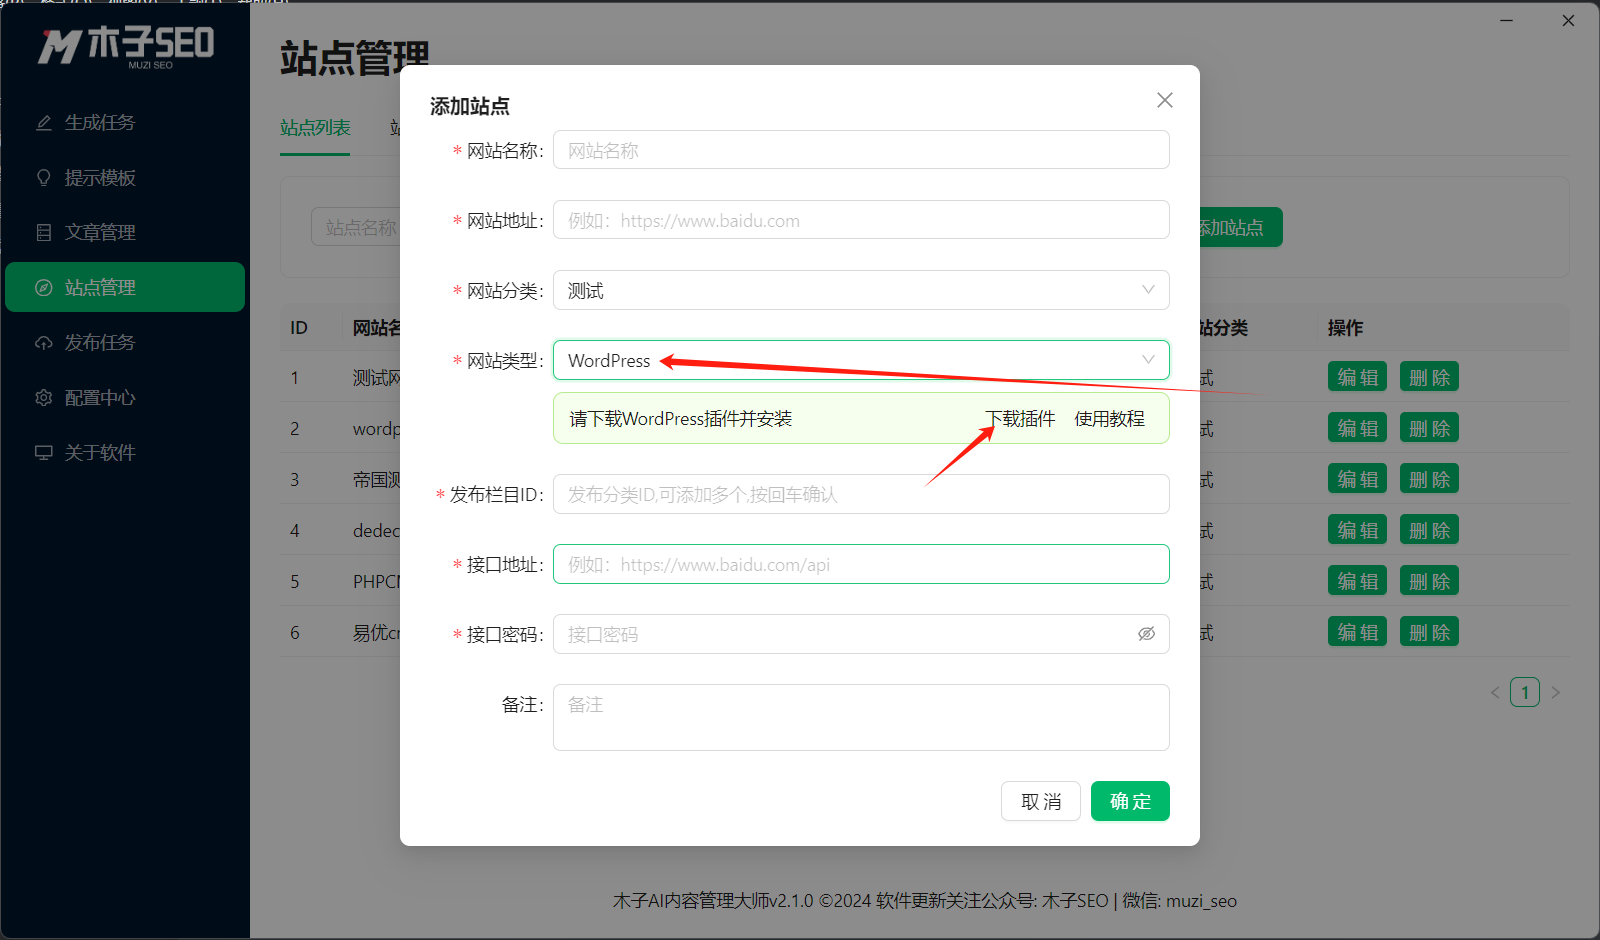This screenshot has height=940, width=1600.
Task: Toggle password visibility eye icon in 接口密码
Action: click(x=1147, y=634)
